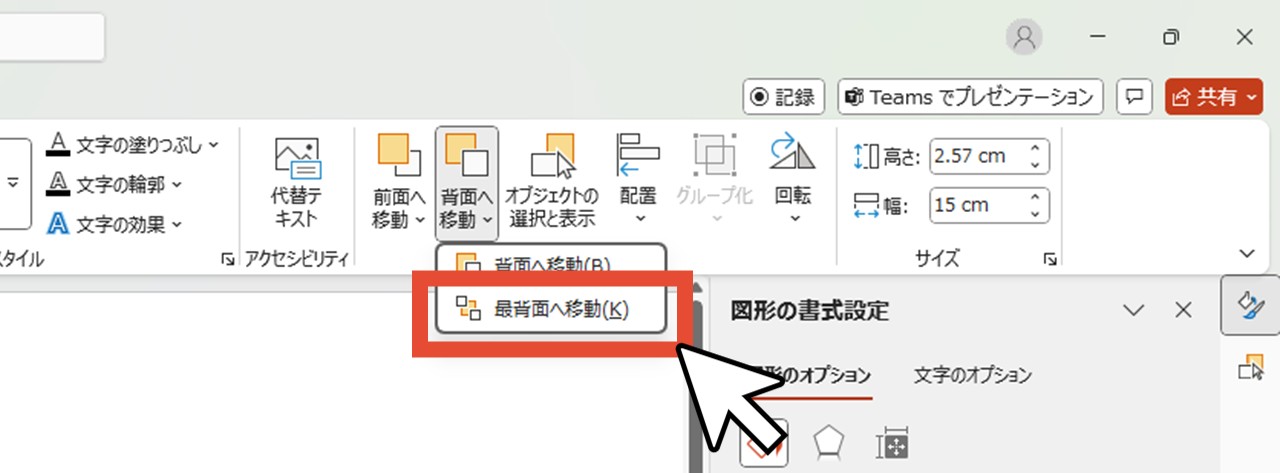
Task: Open 代替テキスト alt text pane
Action: (x=296, y=182)
